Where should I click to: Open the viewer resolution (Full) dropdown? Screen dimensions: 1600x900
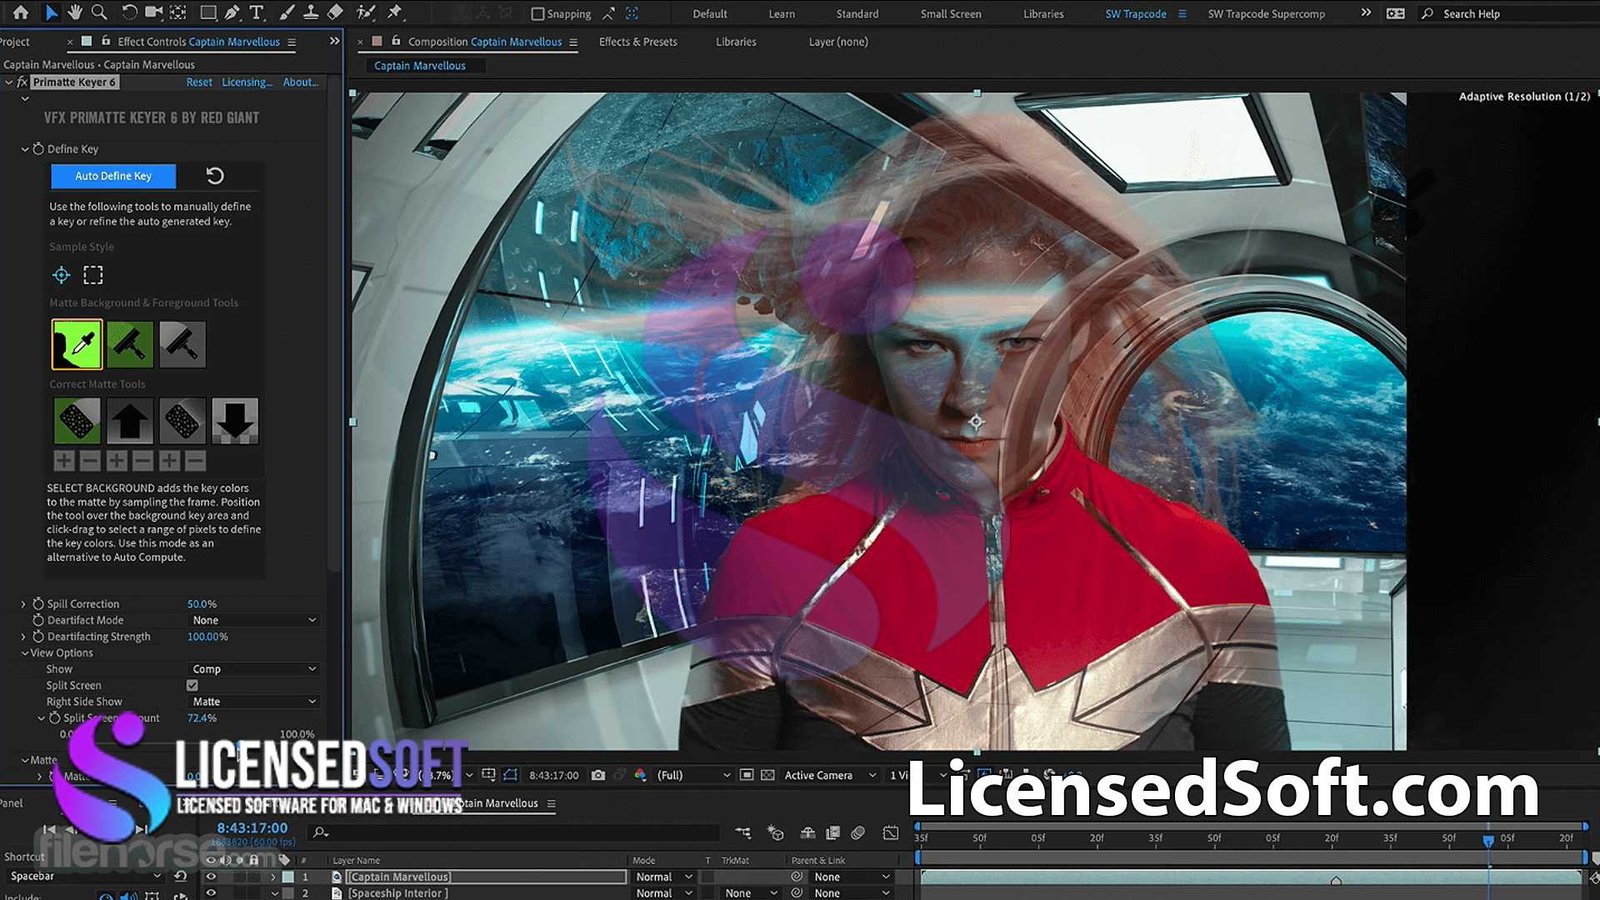[x=692, y=775]
